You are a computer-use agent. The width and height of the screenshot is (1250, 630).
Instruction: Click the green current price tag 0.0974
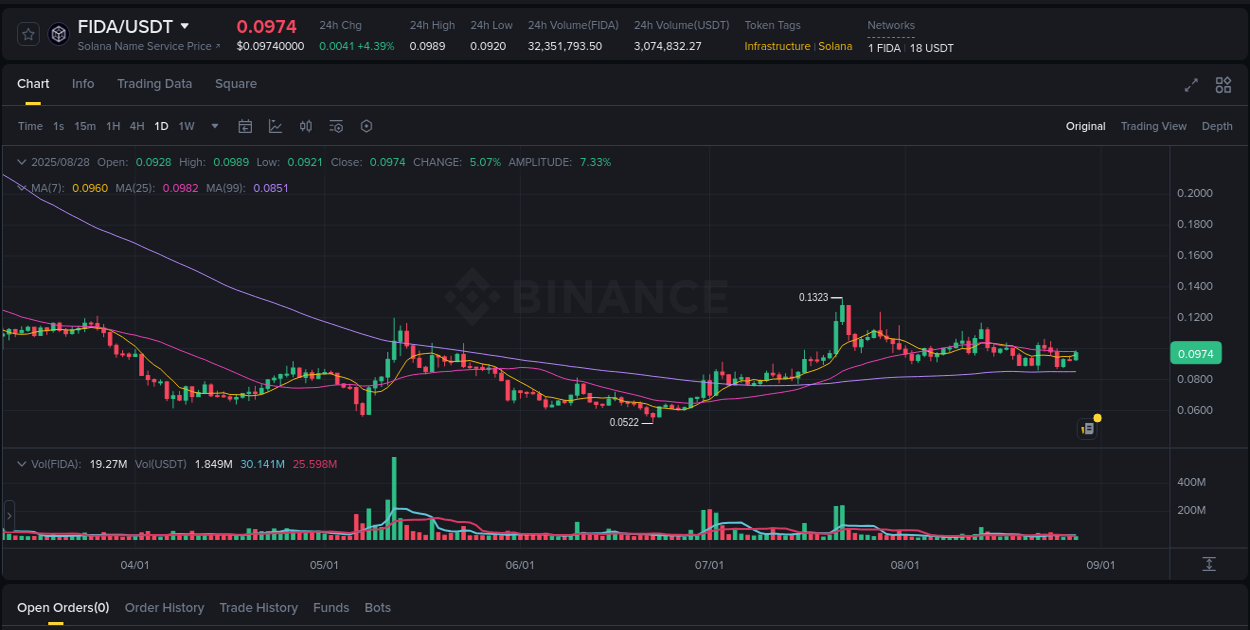coord(1196,353)
